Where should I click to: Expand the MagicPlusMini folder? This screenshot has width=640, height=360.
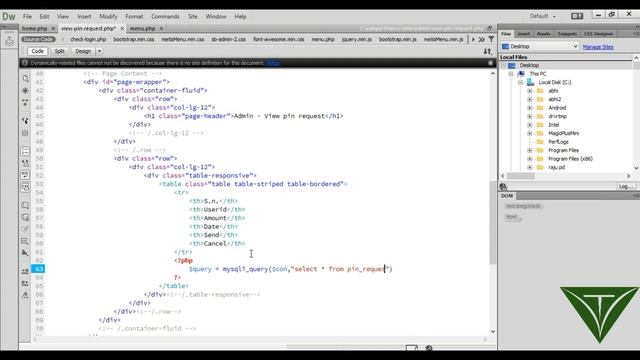[530, 133]
